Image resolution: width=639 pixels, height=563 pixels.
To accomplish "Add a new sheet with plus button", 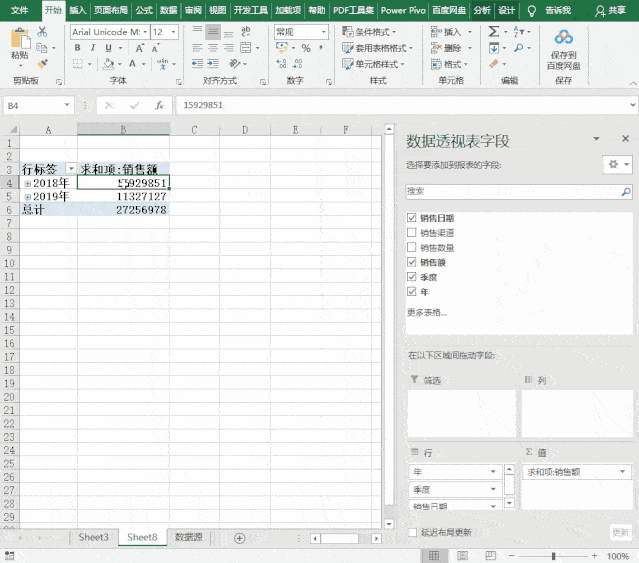I will pyautogui.click(x=239, y=538).
